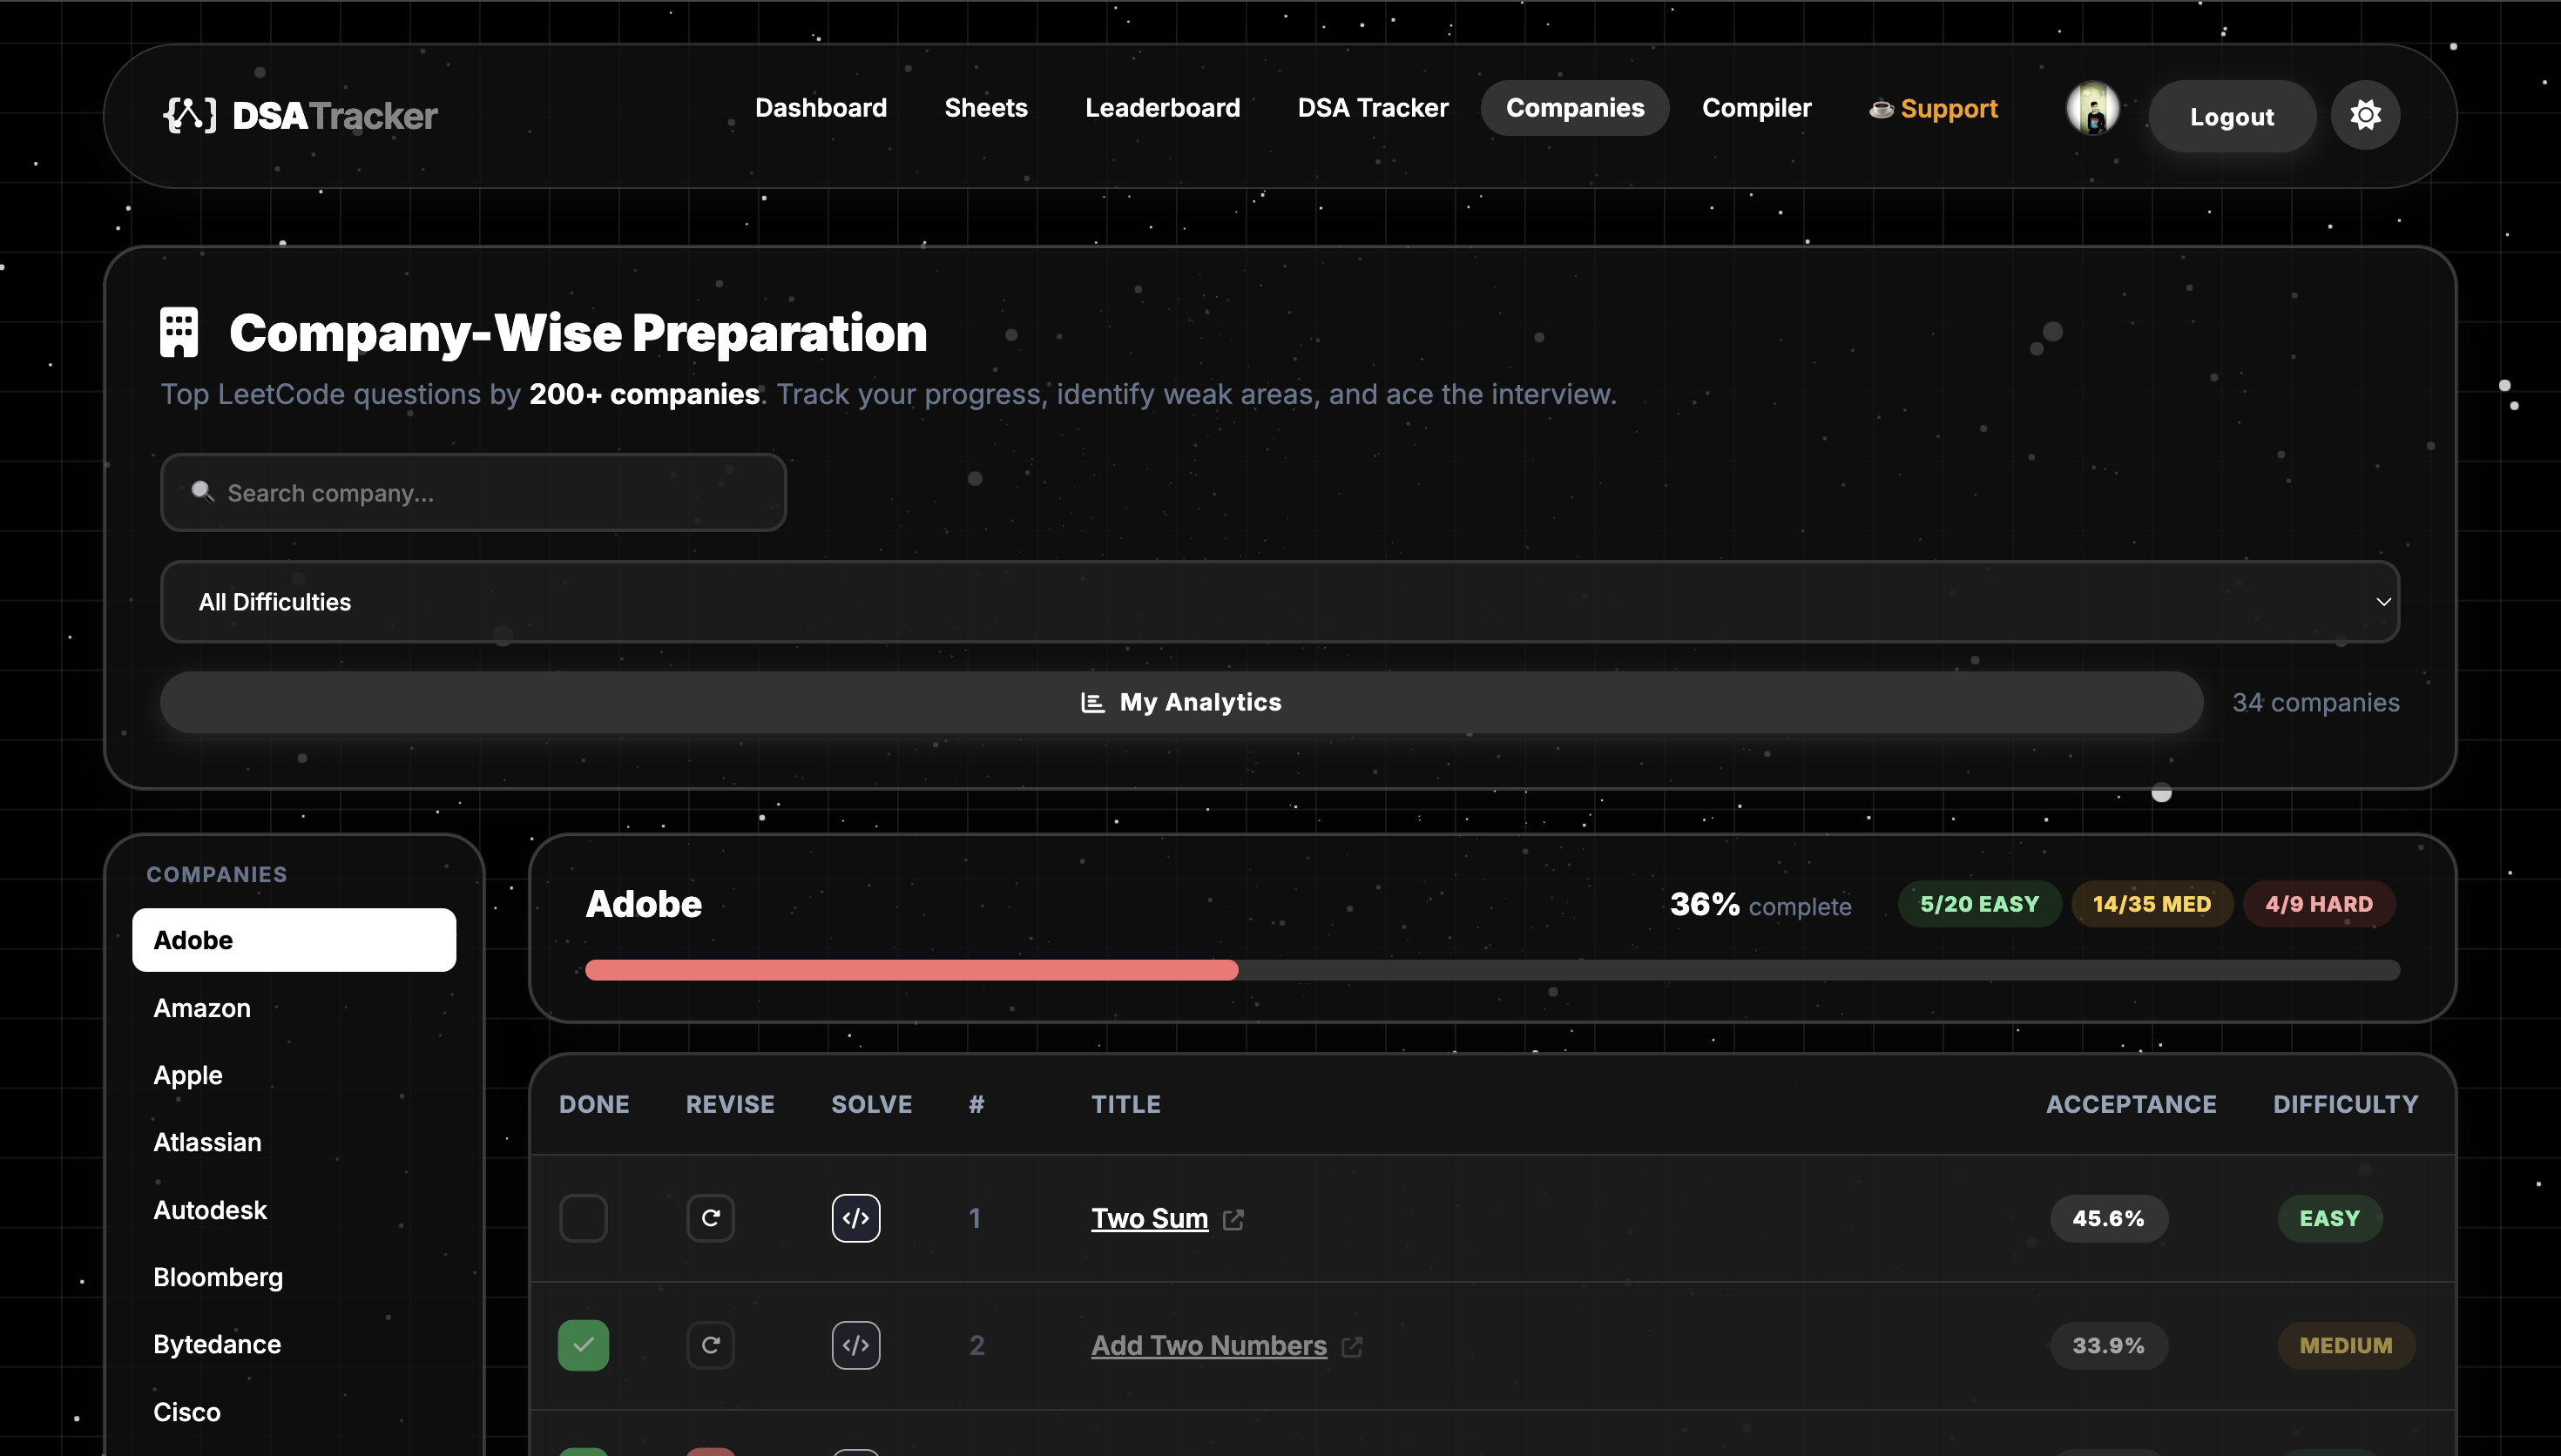Click the Logout button

click(2232, 116)
